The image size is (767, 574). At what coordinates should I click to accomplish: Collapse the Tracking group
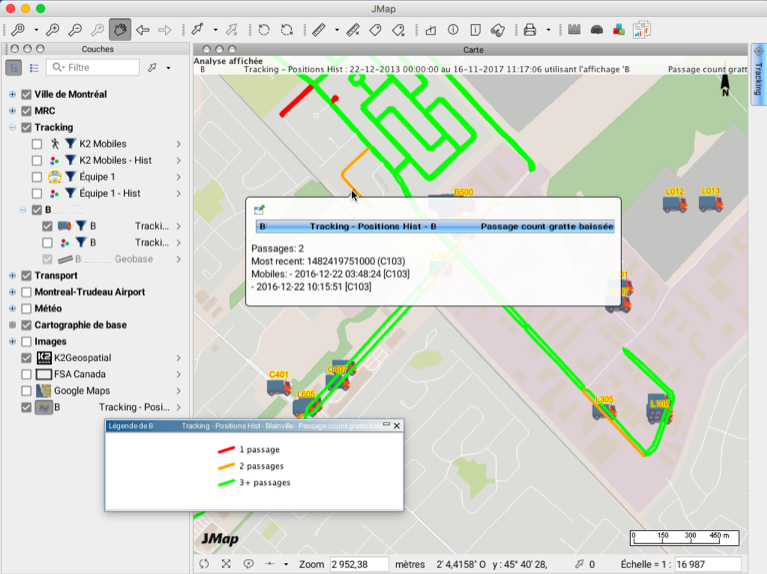tap(12, 128)
